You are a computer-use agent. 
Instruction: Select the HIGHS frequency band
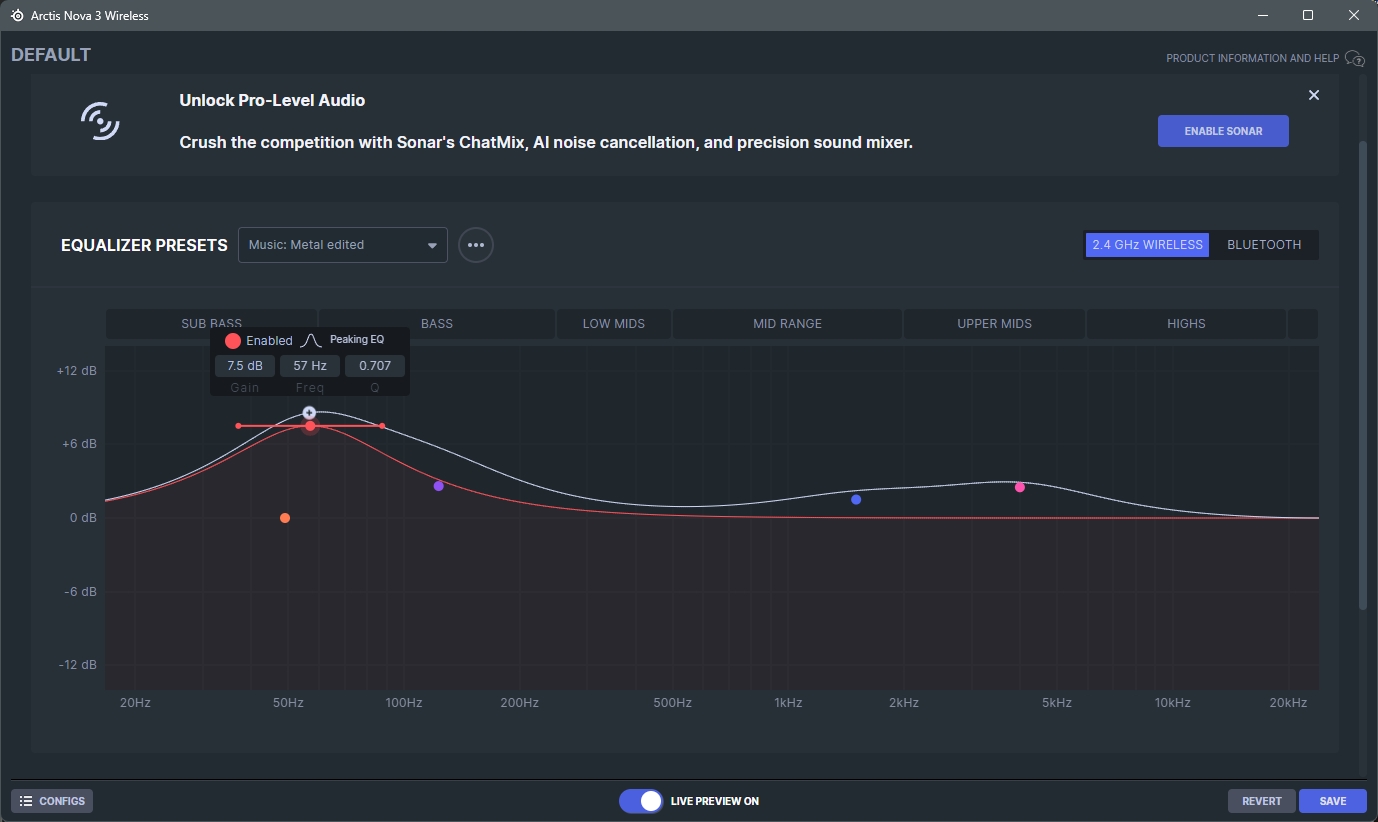click(1186, 324)
